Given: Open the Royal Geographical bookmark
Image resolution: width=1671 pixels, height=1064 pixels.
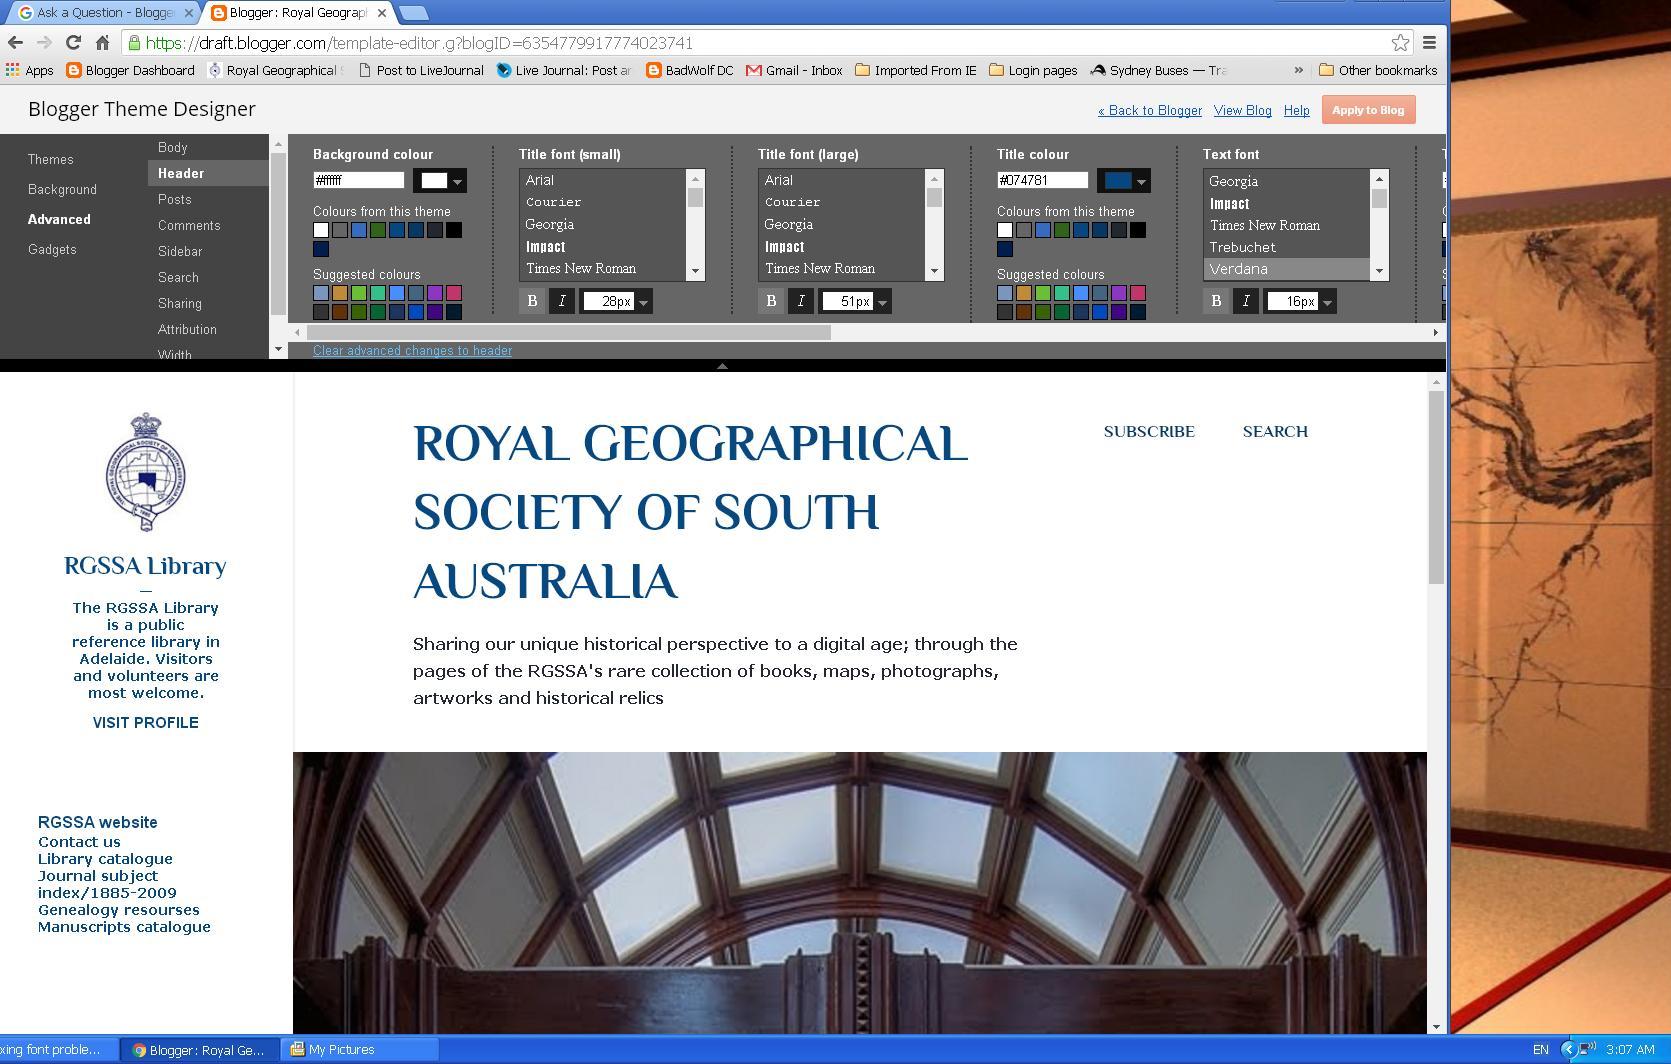Looking at the screenshot, I should click(276, 70).
